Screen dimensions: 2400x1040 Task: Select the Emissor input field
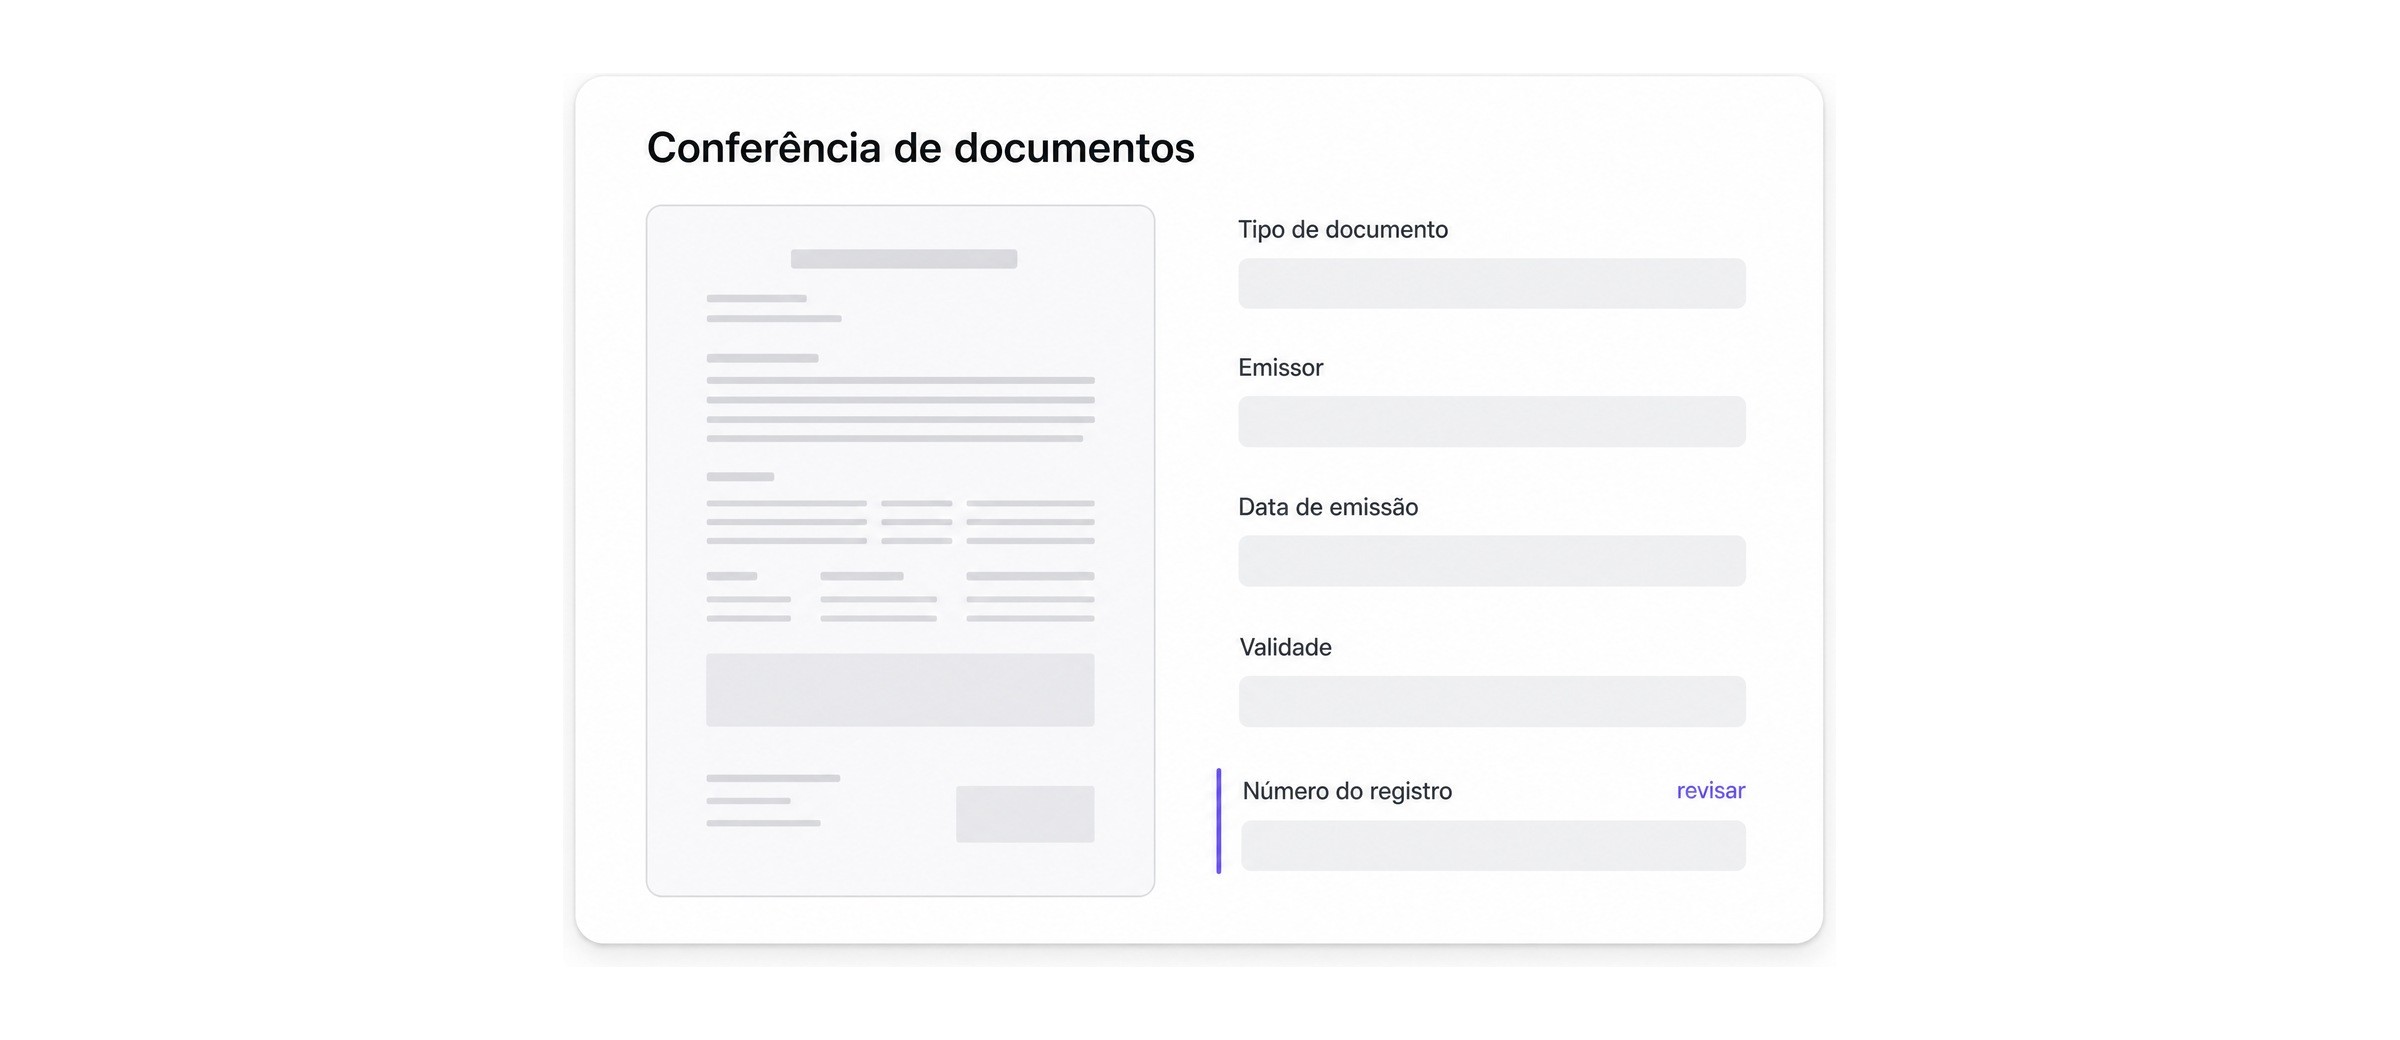[1492, 421]
